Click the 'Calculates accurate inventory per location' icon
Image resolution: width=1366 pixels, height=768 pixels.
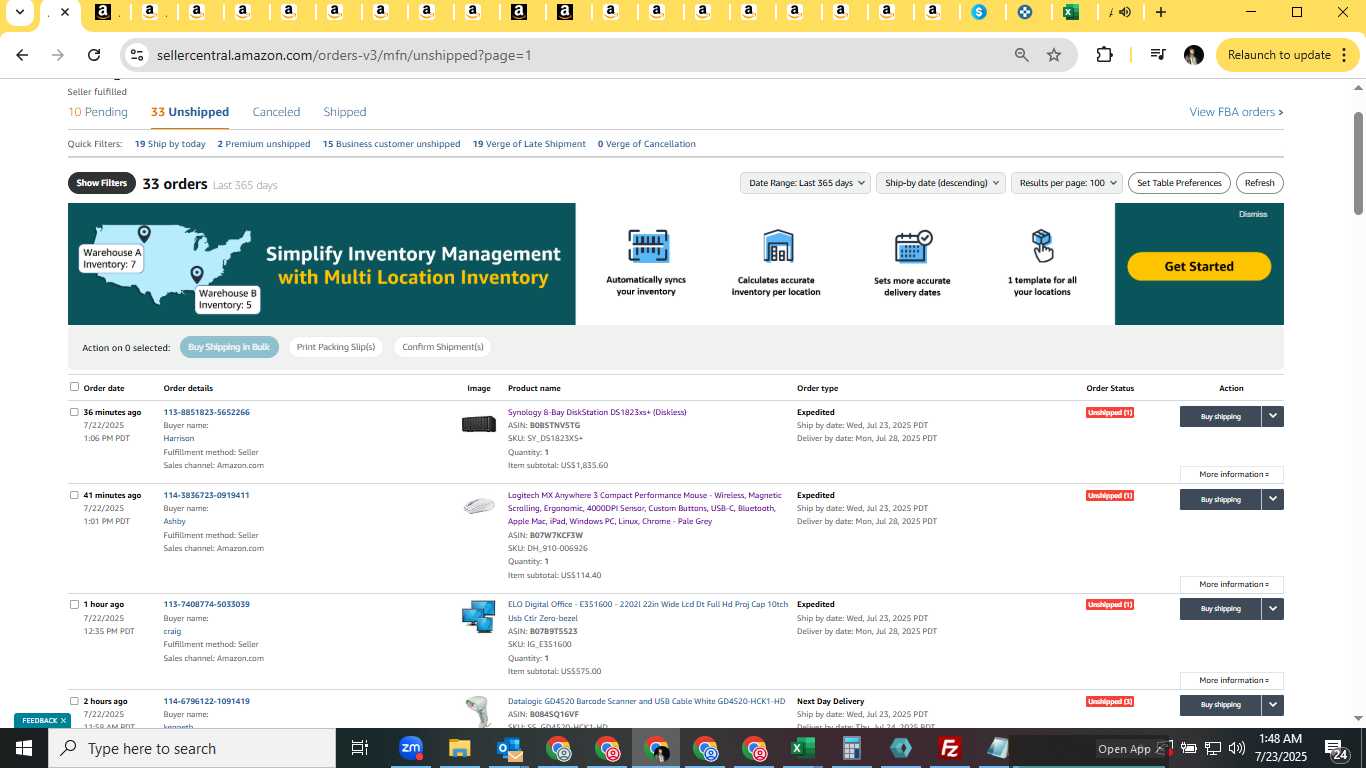(x=777, y=246)
